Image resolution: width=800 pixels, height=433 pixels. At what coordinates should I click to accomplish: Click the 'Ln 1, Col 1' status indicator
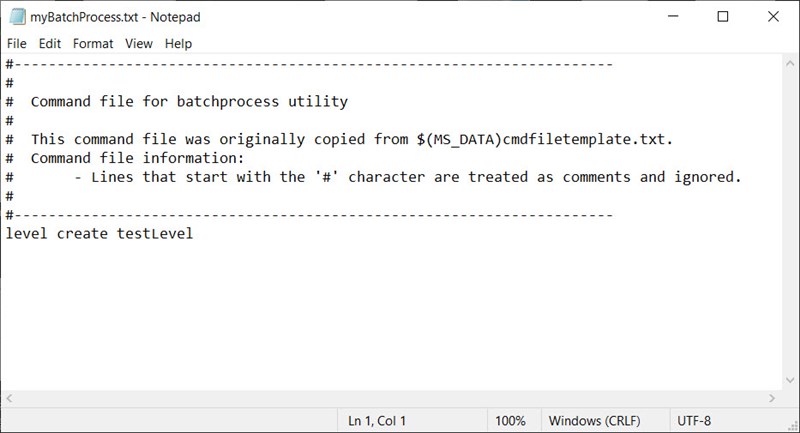tap(377, 421)
